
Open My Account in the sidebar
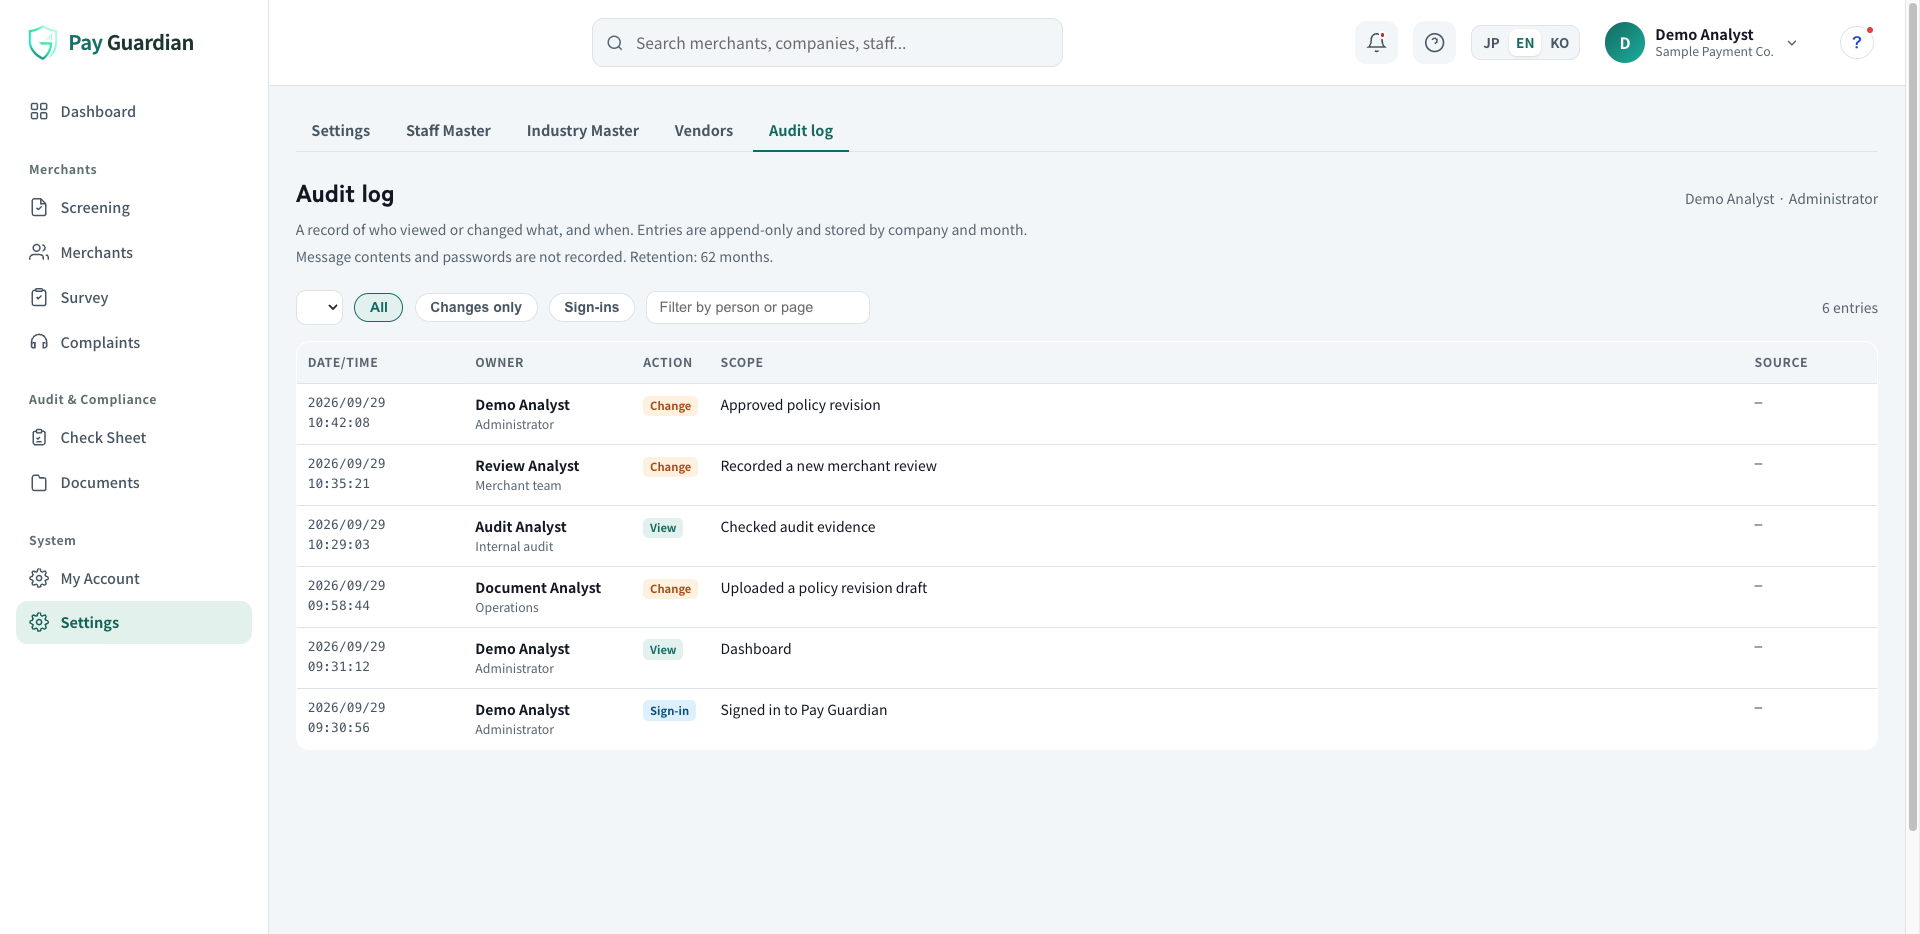[134, 578]
